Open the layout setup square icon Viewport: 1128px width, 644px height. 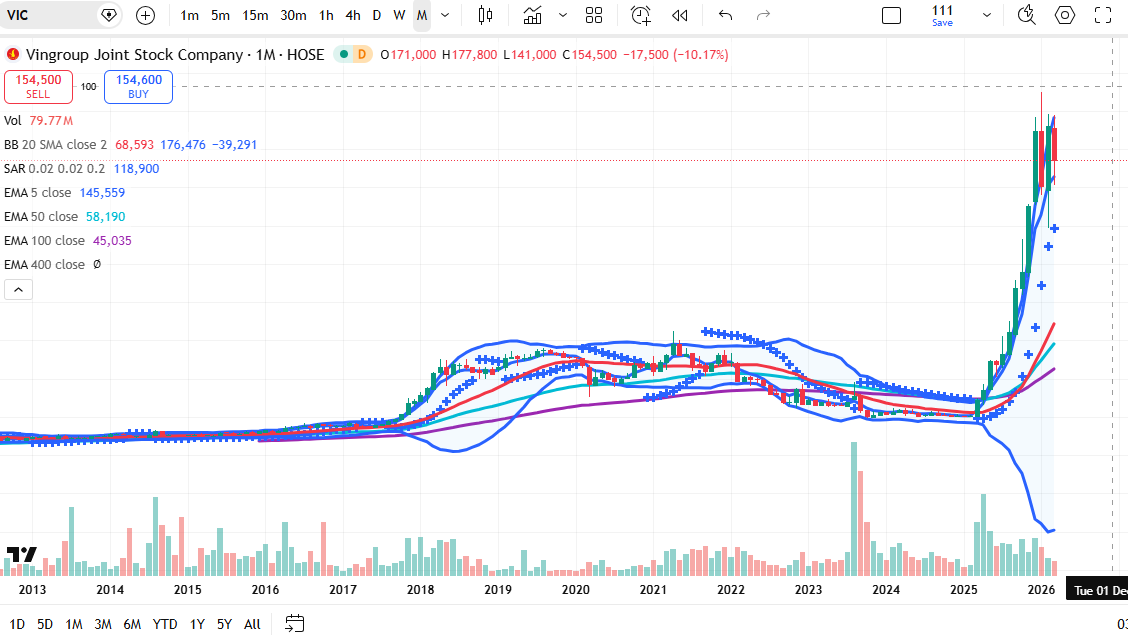click(x=891, y=15)
